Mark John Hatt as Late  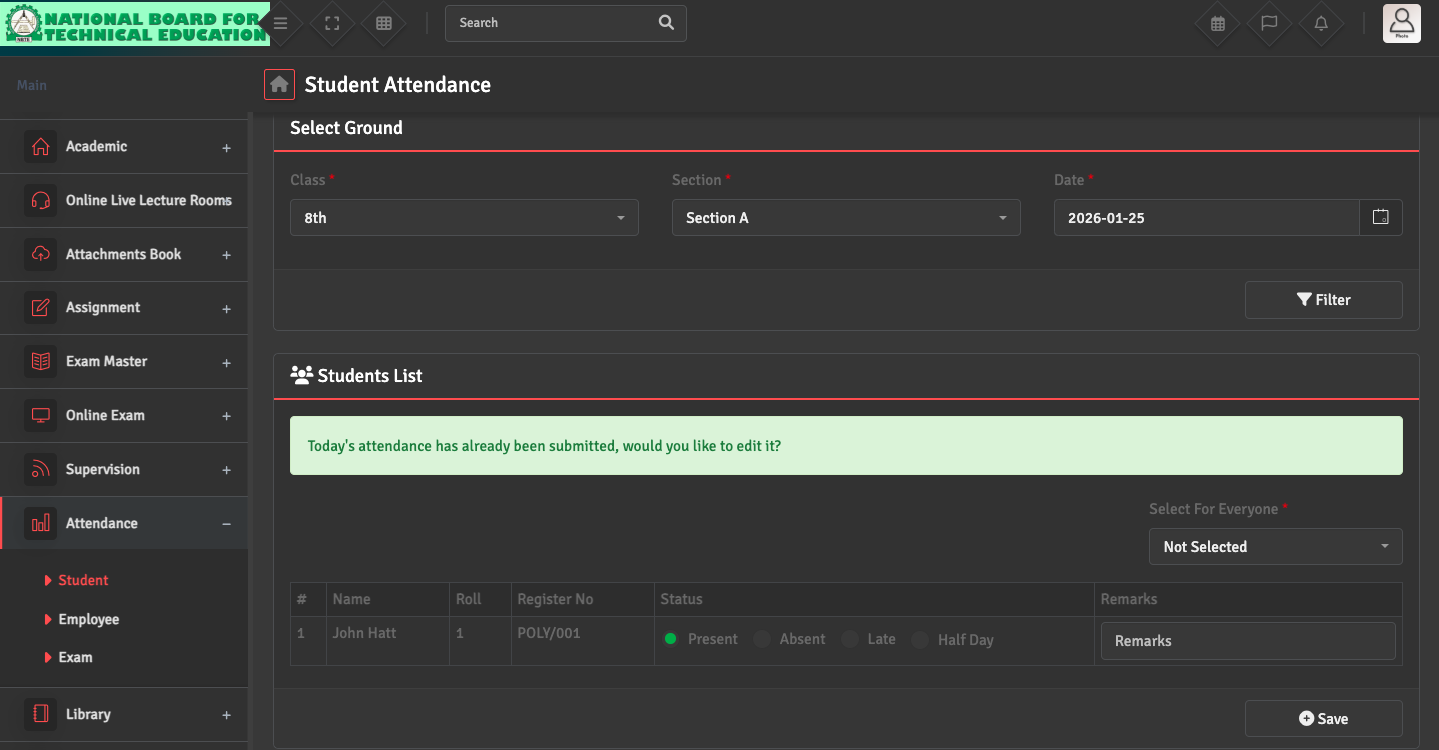[x=850, y=639]
